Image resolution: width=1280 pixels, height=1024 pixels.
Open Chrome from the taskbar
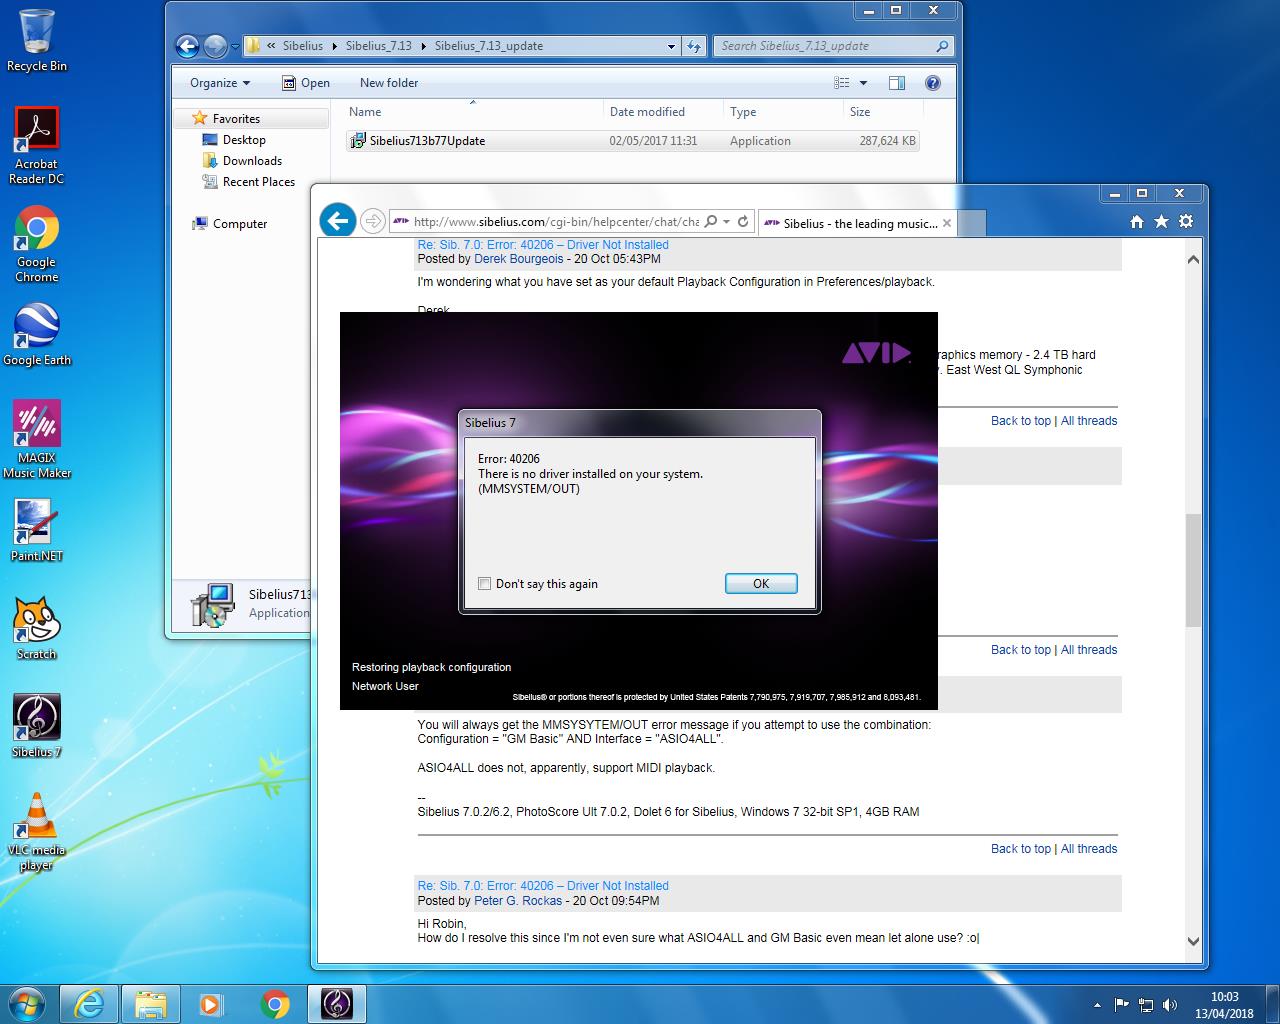(x=275, y=1004)
